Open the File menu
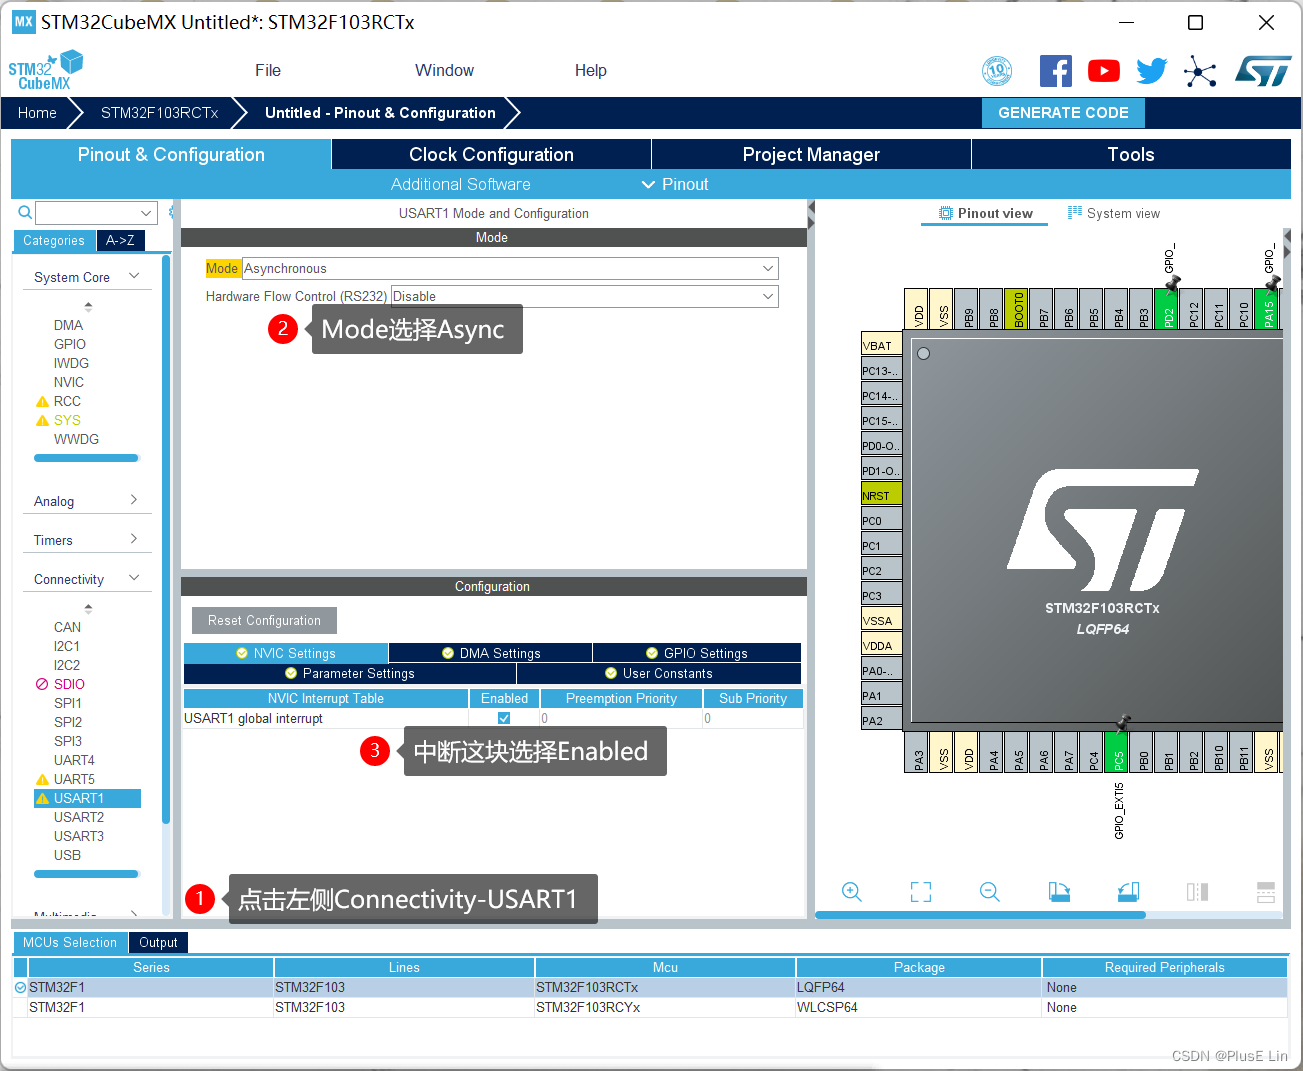 coord(268,70)
